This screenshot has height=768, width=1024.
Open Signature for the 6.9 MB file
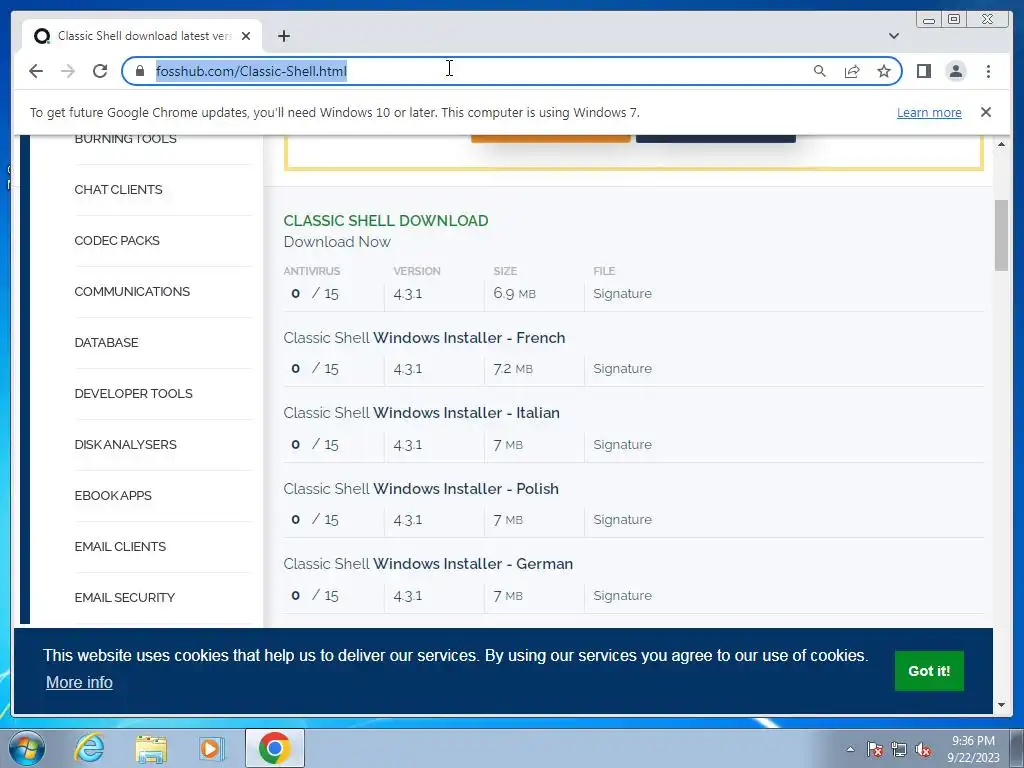point(622,293)
